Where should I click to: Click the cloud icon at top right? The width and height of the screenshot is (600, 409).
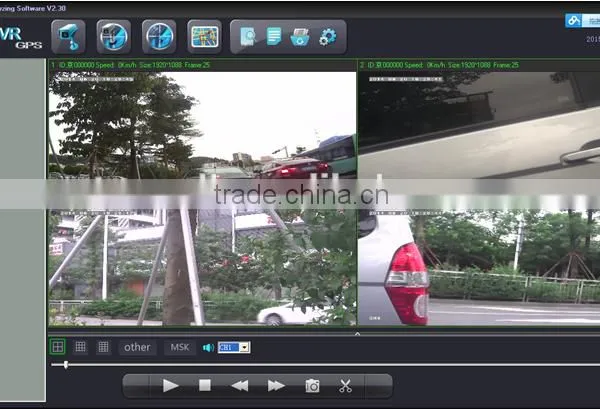tap(574, 20)
